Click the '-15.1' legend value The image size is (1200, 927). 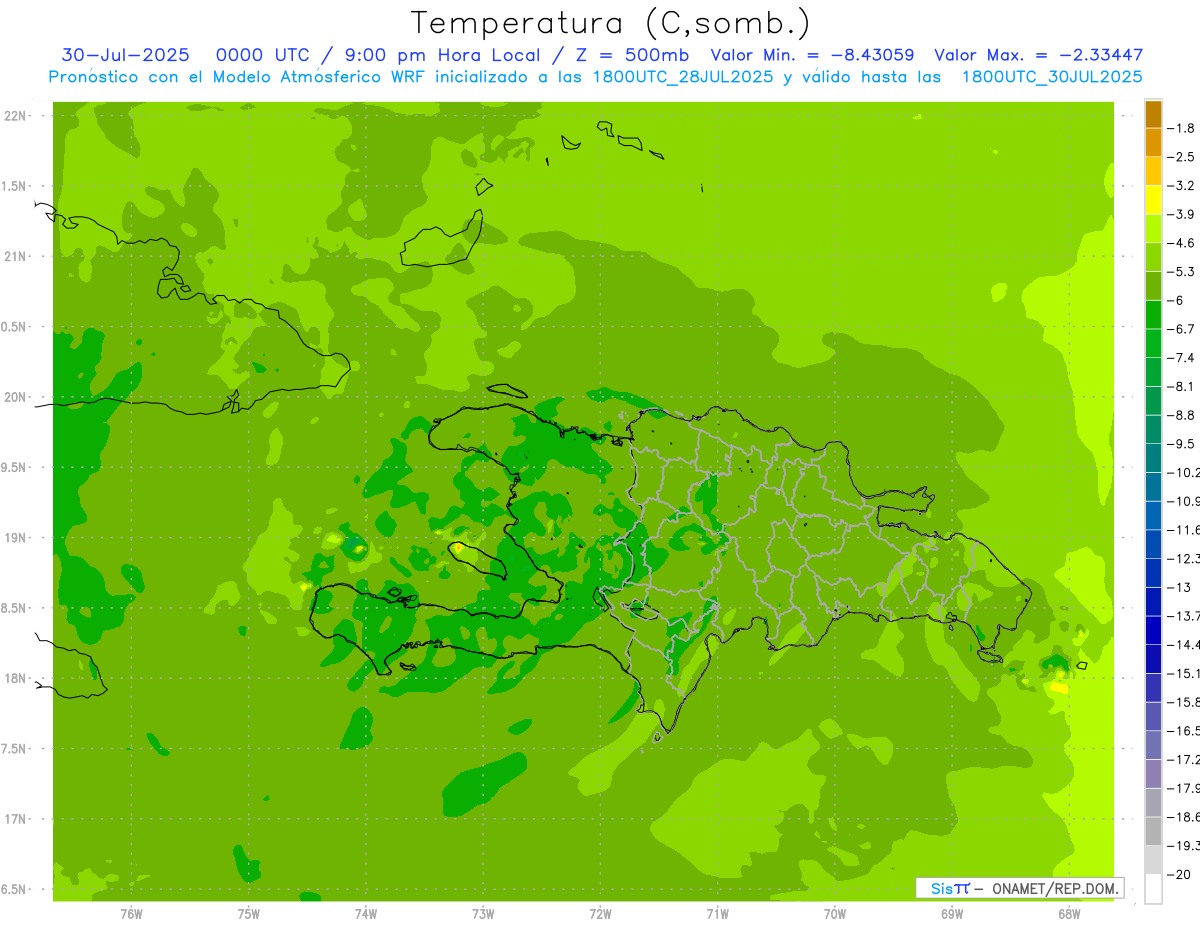1184,673
